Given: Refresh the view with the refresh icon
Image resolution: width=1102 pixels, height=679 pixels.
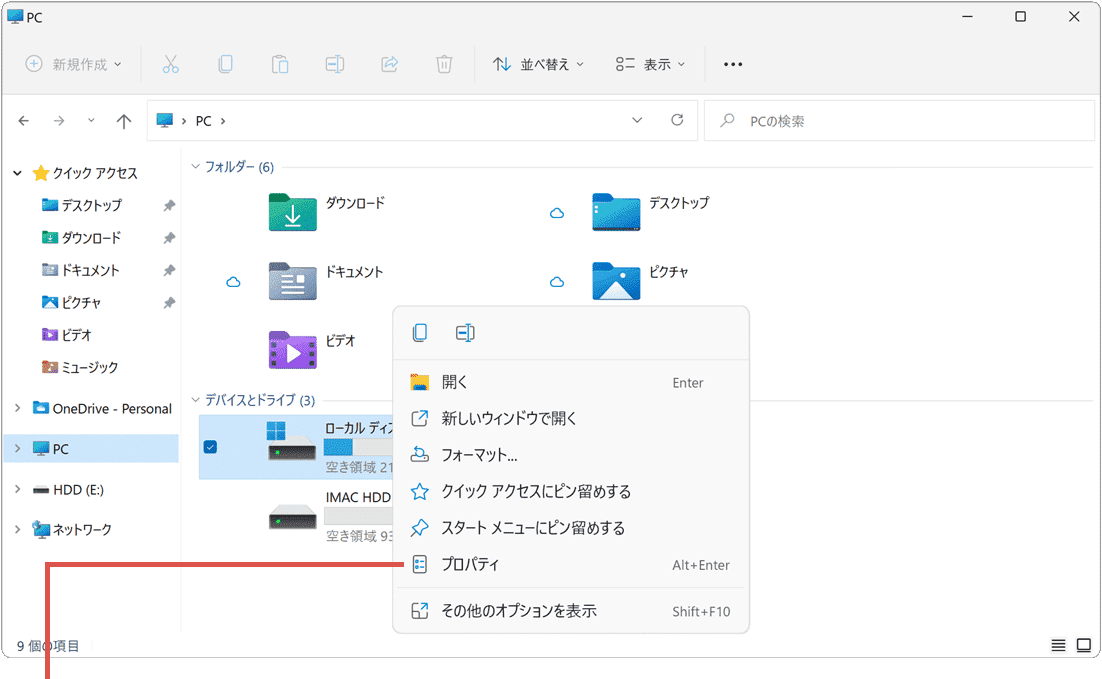Looking at the screenshot, I should pyautogui.click(x=676, y=119).
